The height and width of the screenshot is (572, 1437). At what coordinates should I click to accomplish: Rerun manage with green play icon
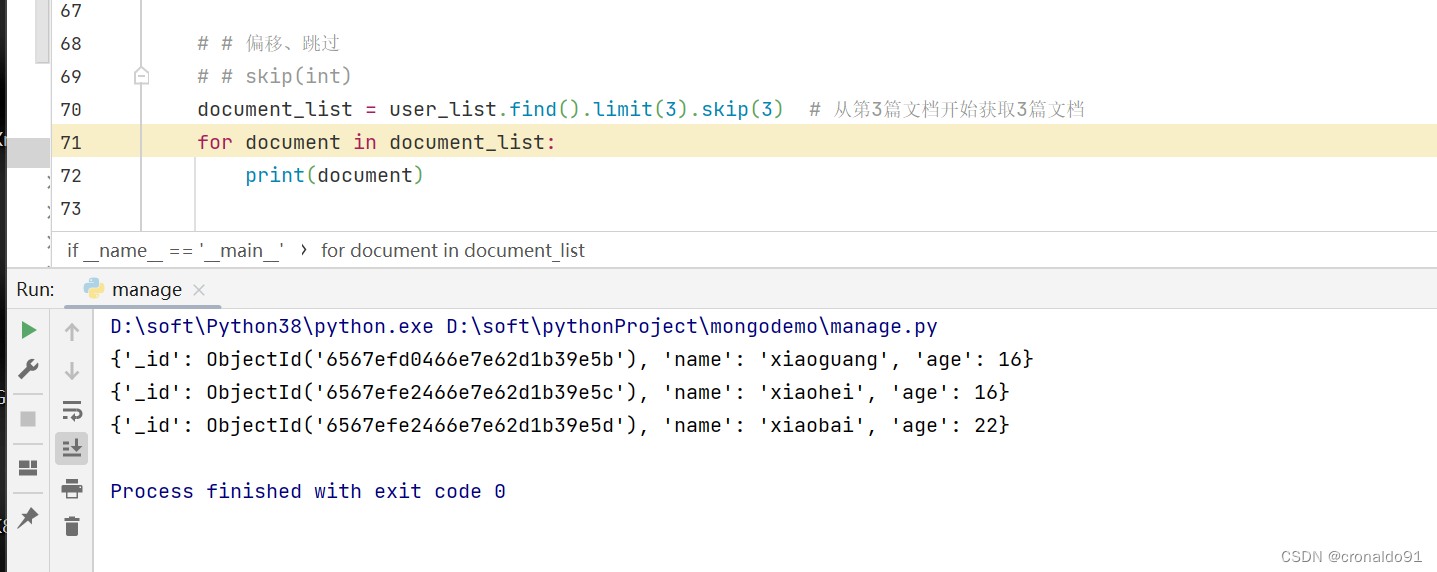28,330
